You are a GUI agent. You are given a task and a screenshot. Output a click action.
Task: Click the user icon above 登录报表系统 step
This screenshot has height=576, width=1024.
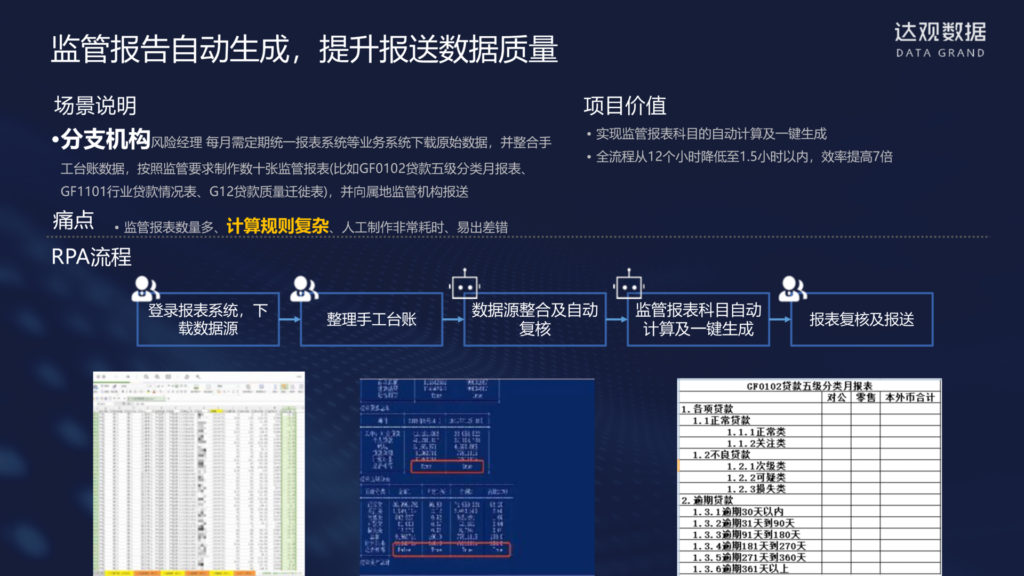[x=145, y=289]
